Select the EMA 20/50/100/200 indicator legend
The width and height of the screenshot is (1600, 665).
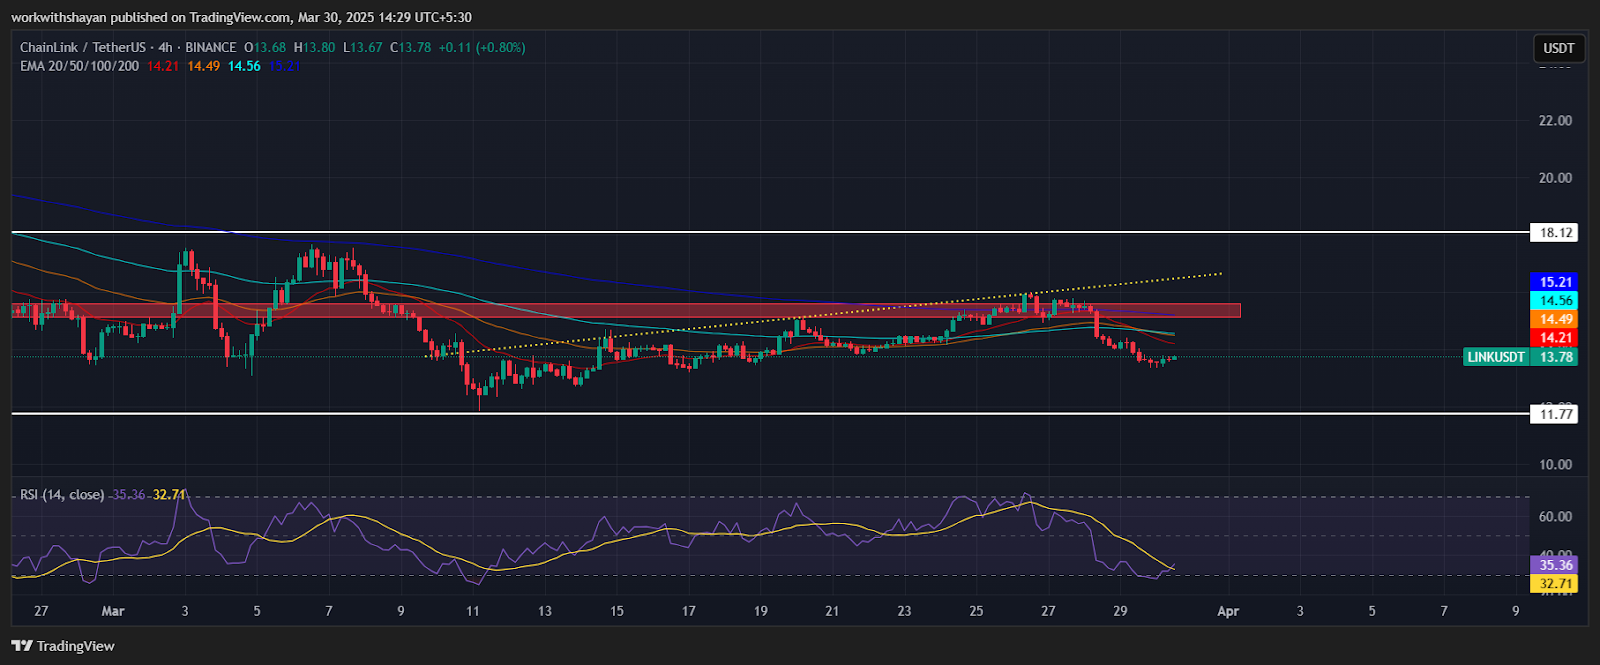click(79, 66)
